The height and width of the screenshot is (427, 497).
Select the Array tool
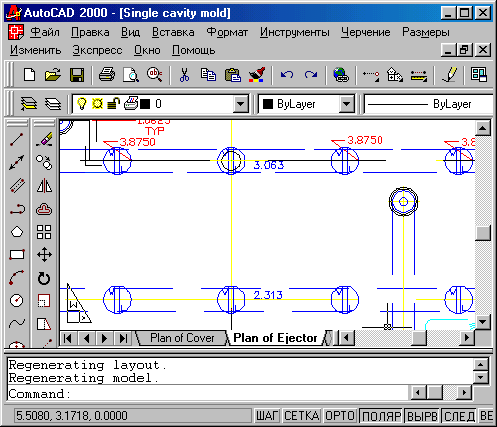point(44,232)
